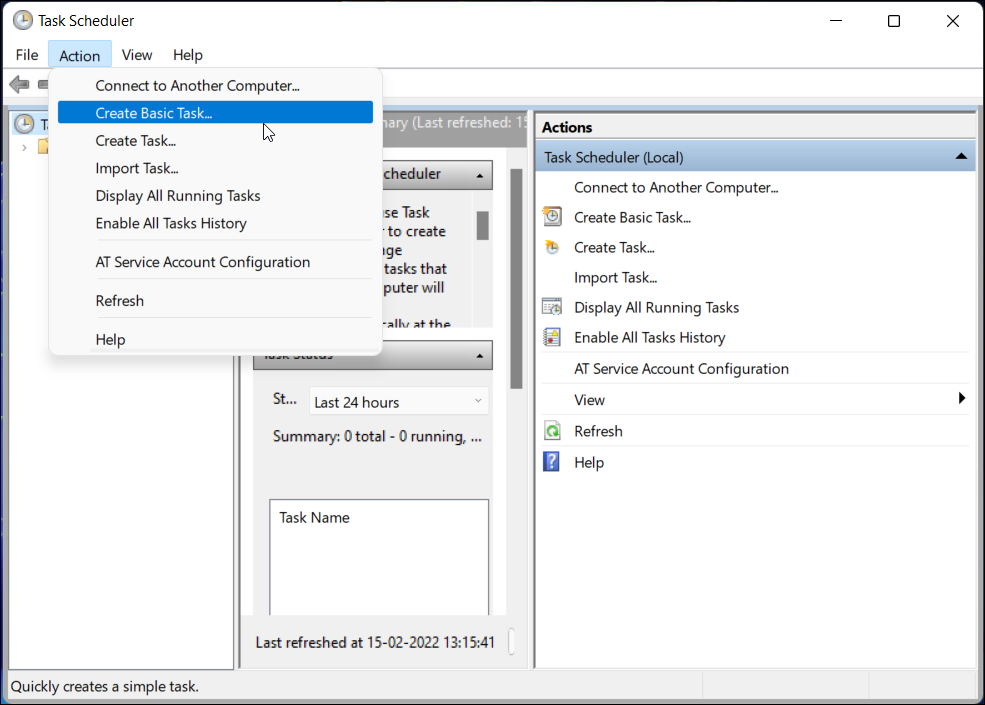Click the Task Name column header
The height and width of the screenshot is (705, 985).
(314, 517)
